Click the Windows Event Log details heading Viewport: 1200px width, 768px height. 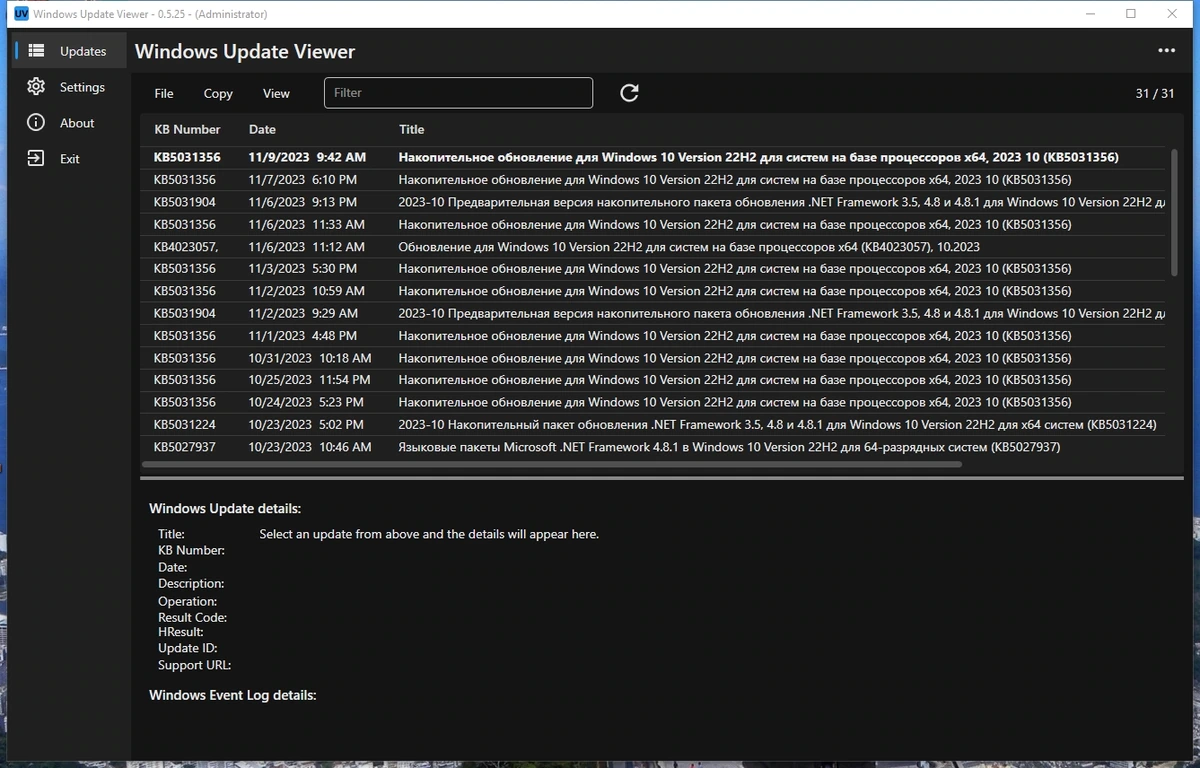click(x=233, y=694)
